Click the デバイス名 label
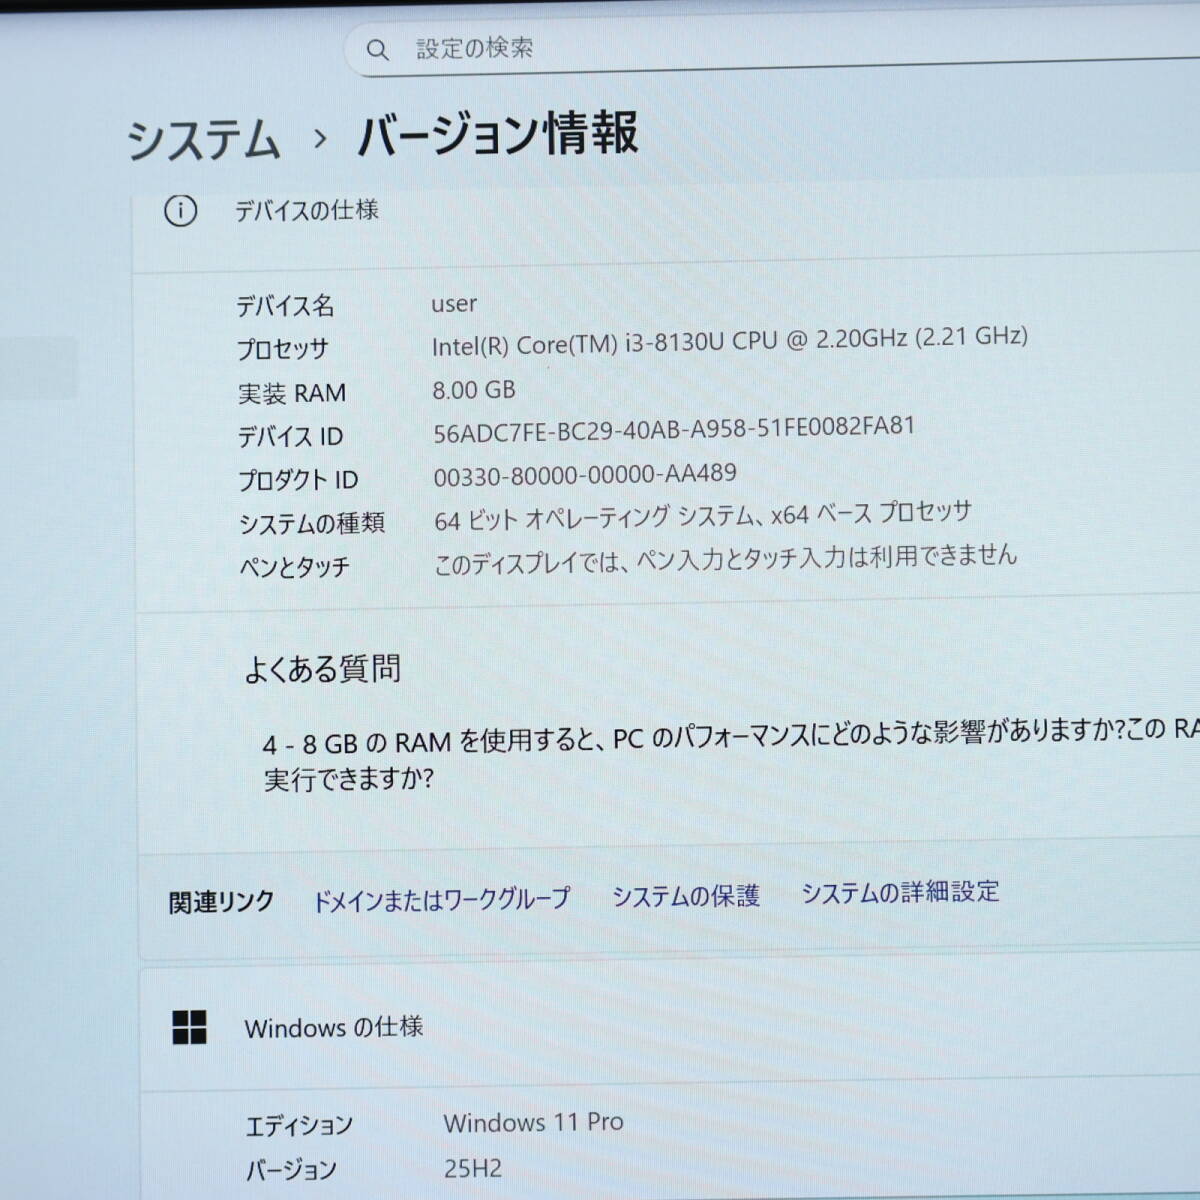 [285, 305]
